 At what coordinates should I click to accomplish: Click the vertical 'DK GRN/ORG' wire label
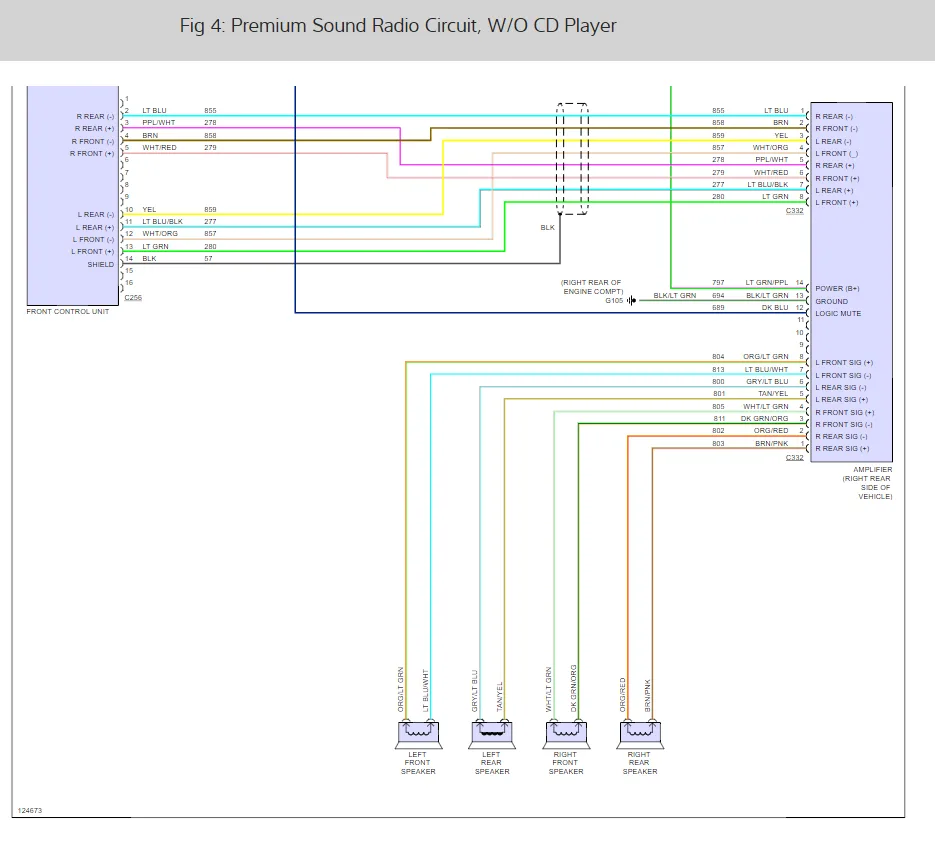click(574, 688)
